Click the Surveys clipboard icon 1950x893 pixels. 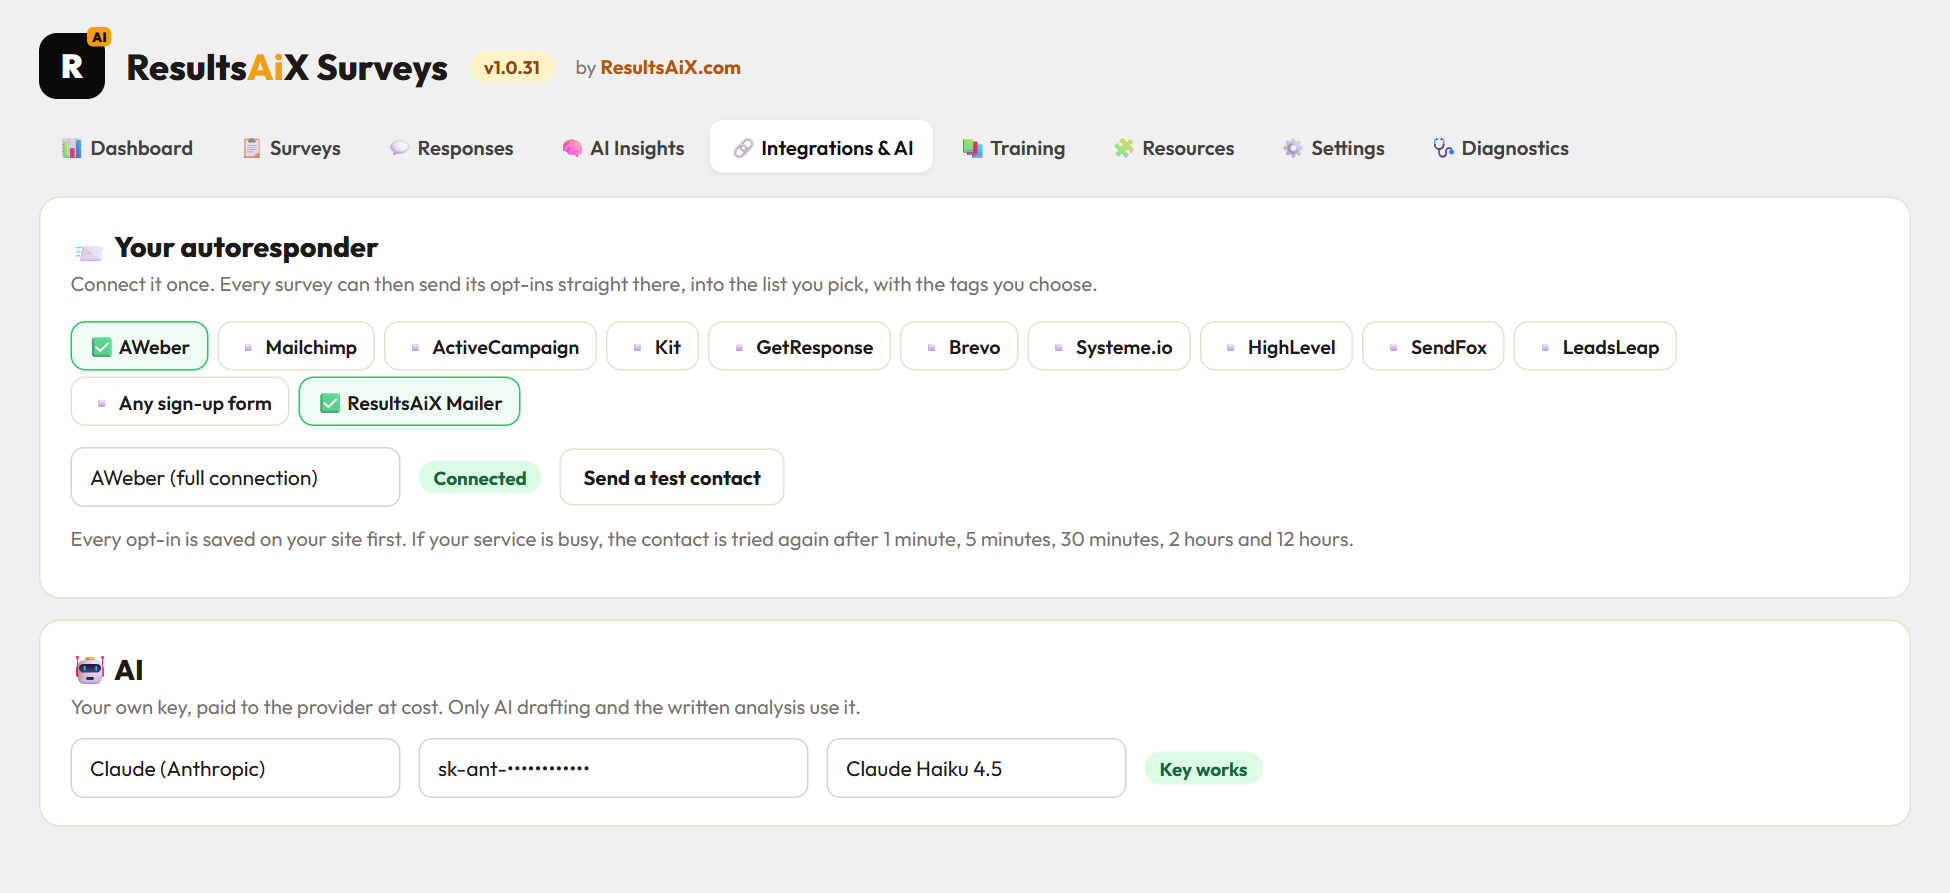[252, 148]
